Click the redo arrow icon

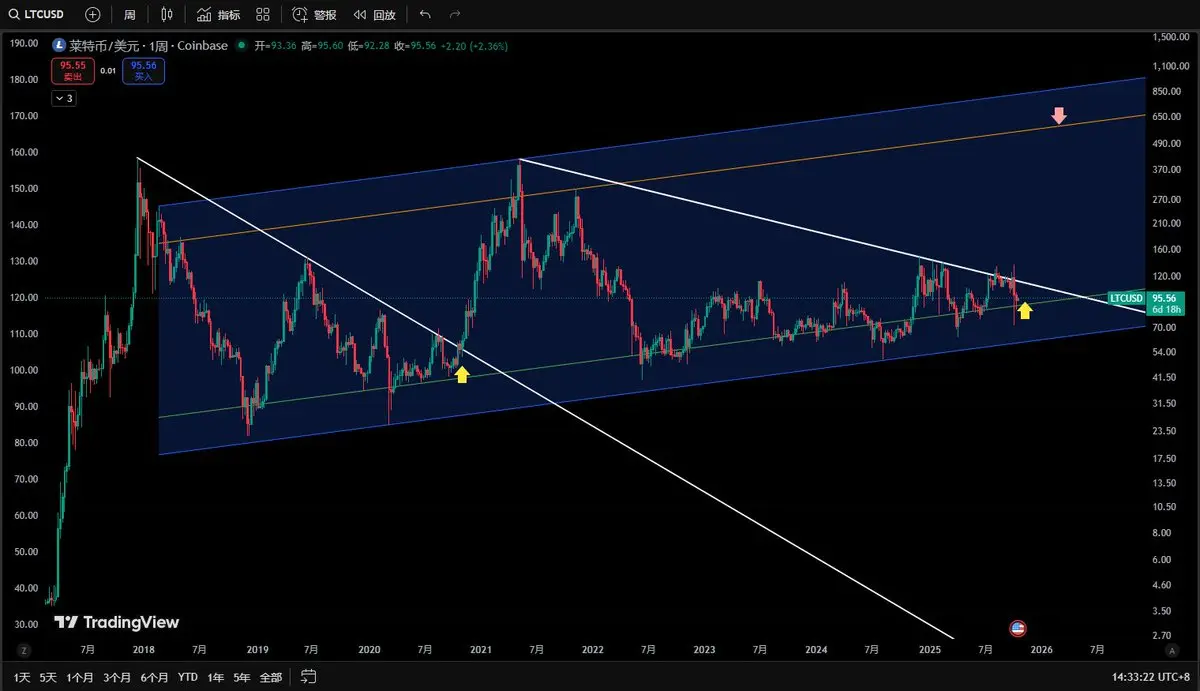pos(456,15)
